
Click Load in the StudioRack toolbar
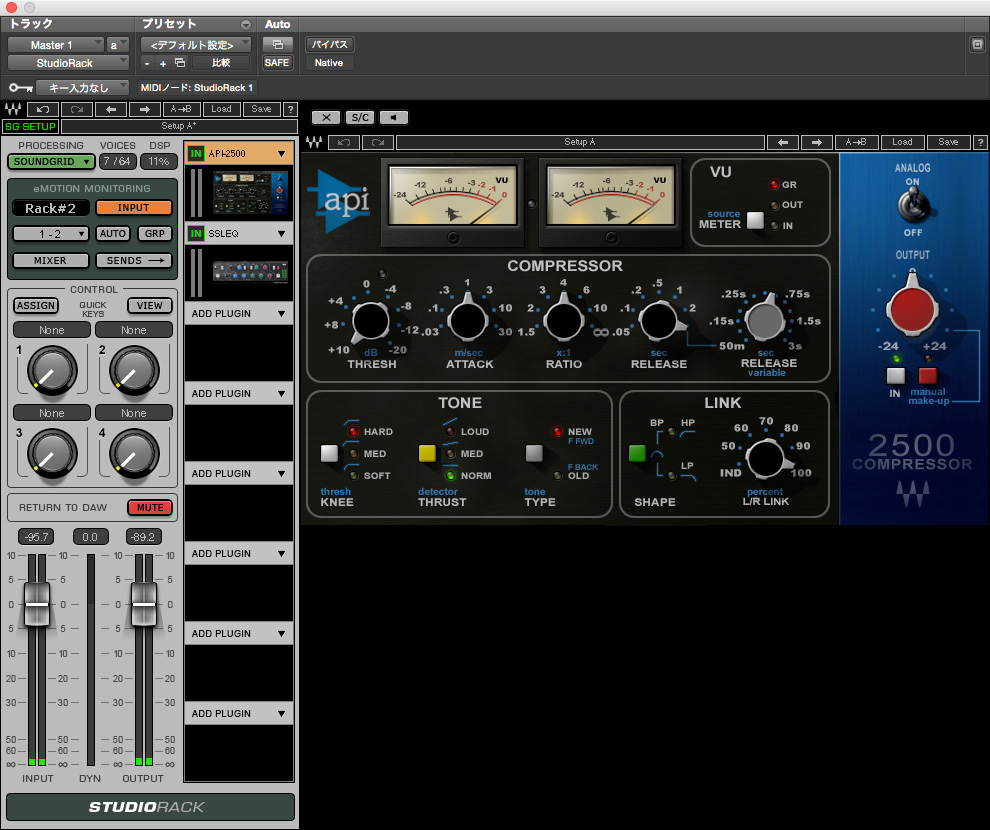[x=221, y=109]
